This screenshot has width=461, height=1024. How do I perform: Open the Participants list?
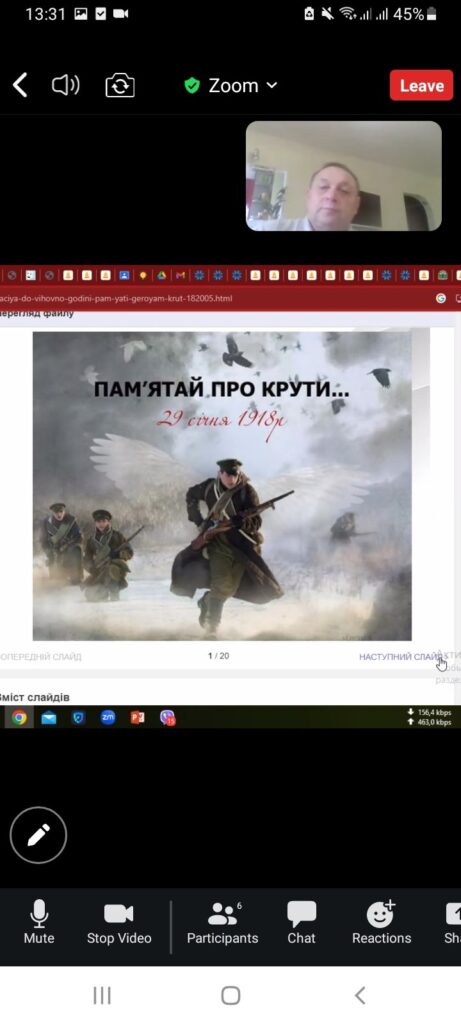tap(223, 922)
